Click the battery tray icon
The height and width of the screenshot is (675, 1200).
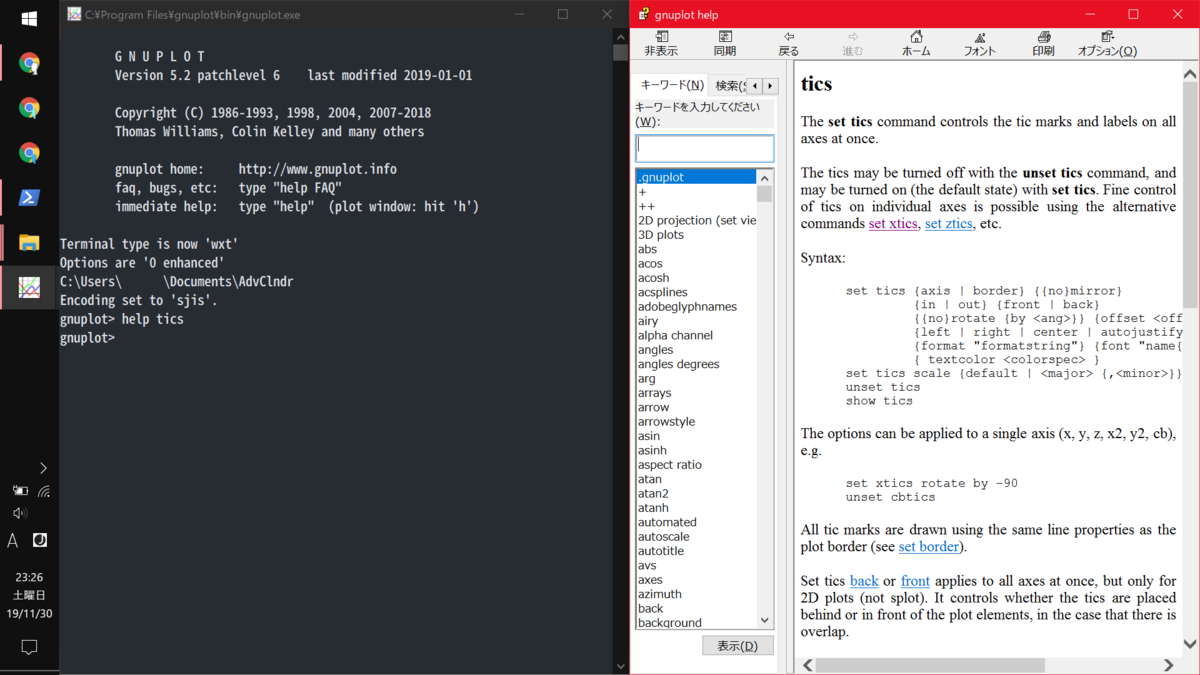tap(20, 491)
